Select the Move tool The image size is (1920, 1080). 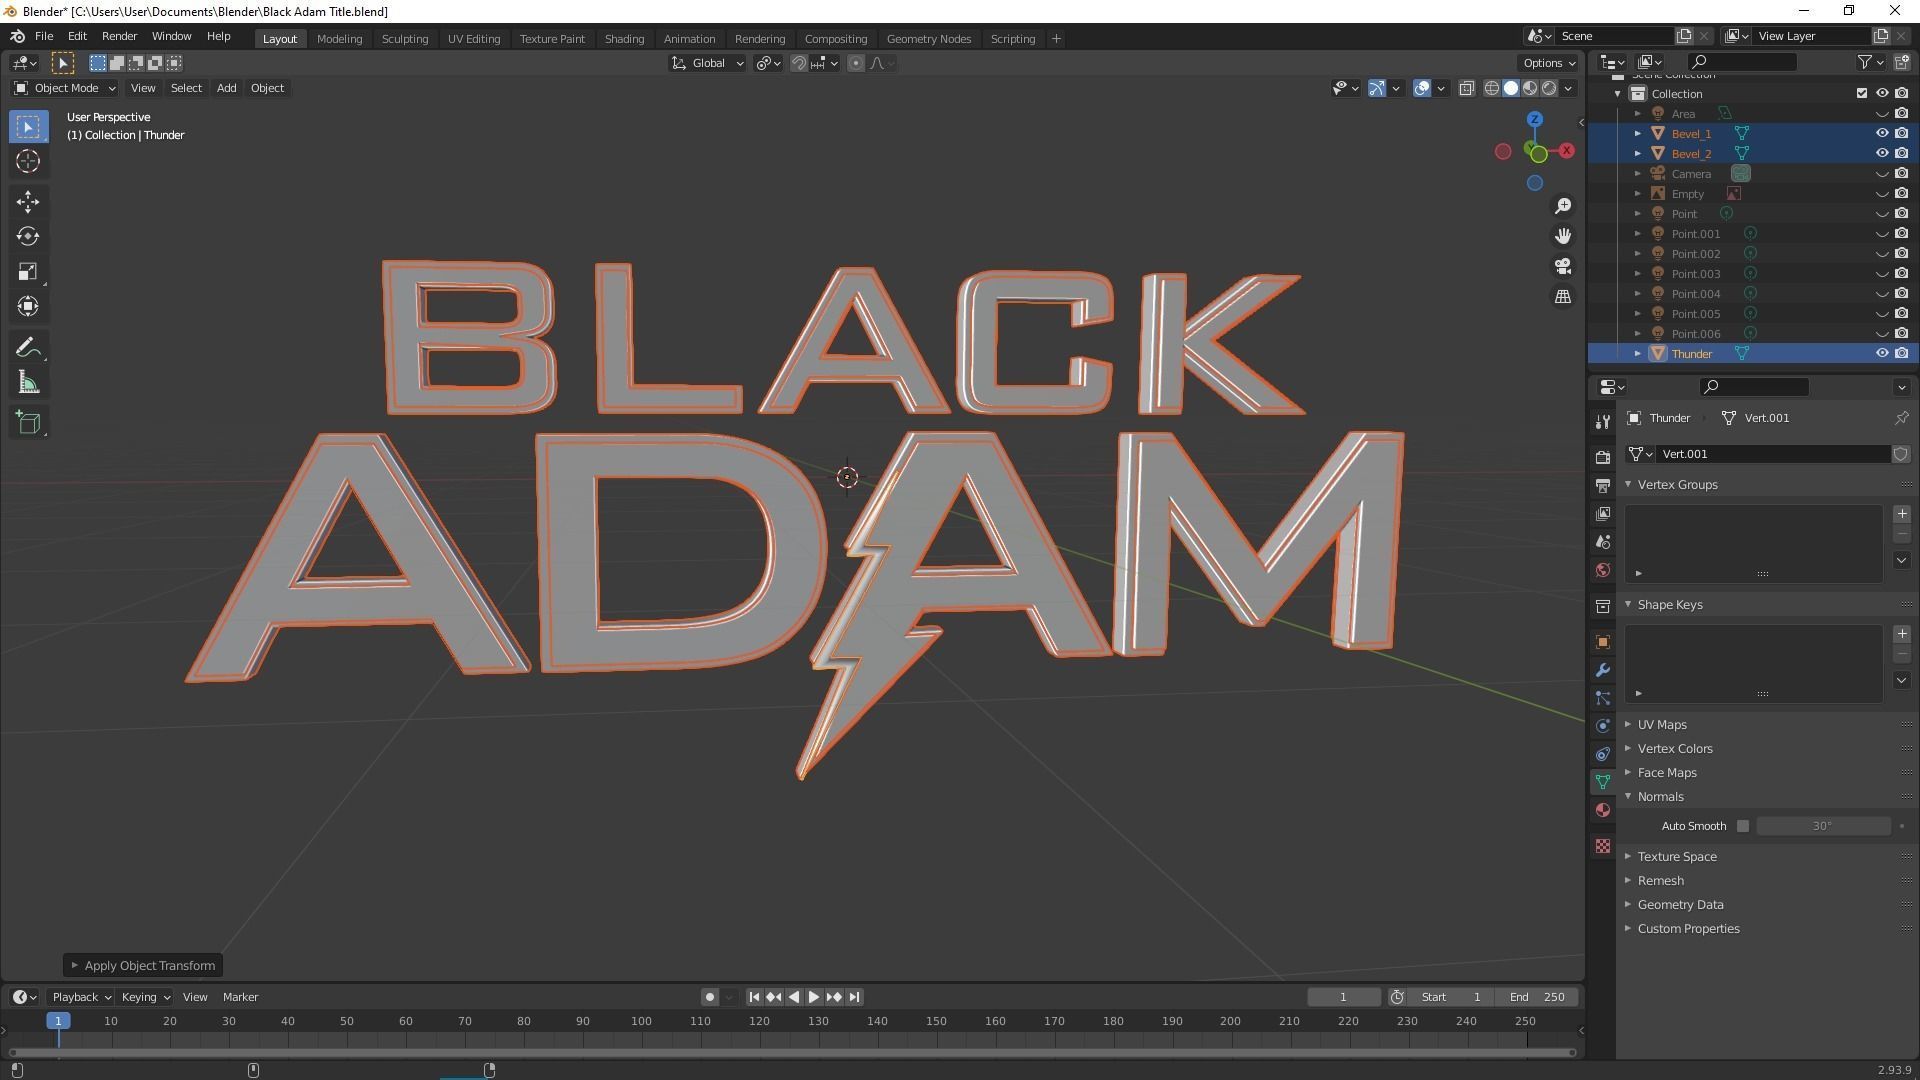[27, 201]
